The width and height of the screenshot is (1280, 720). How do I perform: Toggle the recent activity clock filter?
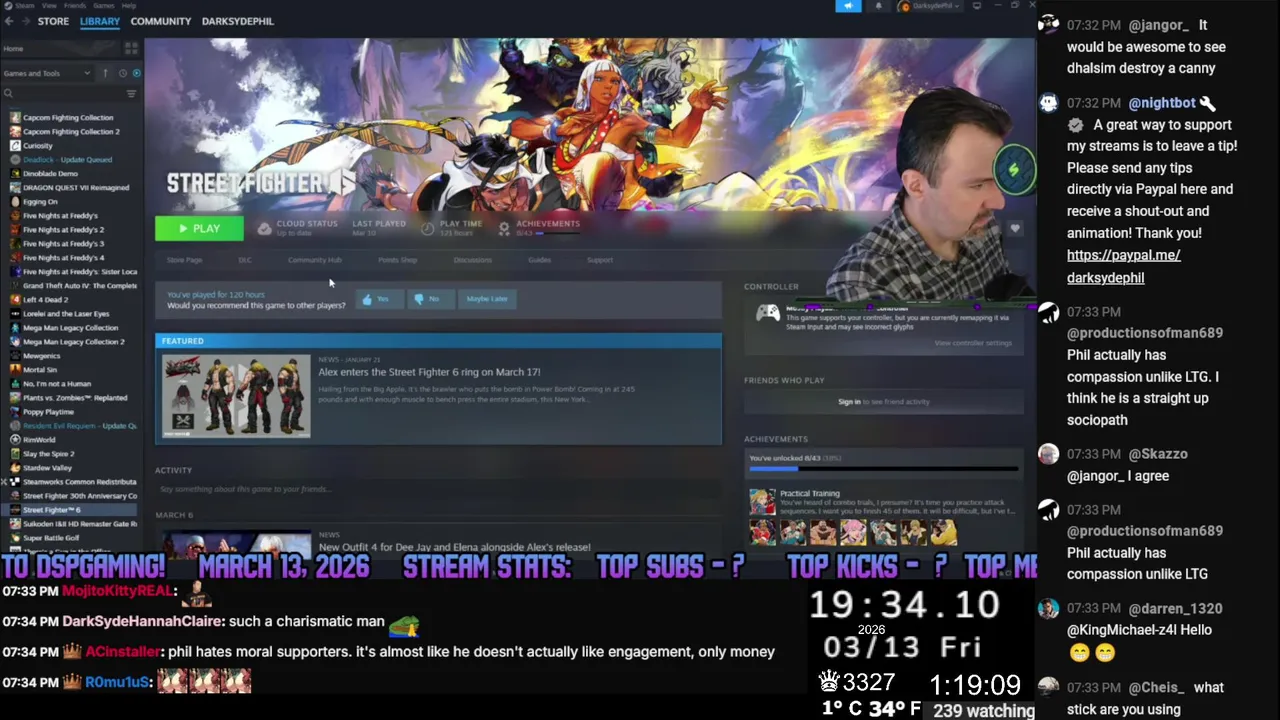pyautogui.click(x=123, y=73)
